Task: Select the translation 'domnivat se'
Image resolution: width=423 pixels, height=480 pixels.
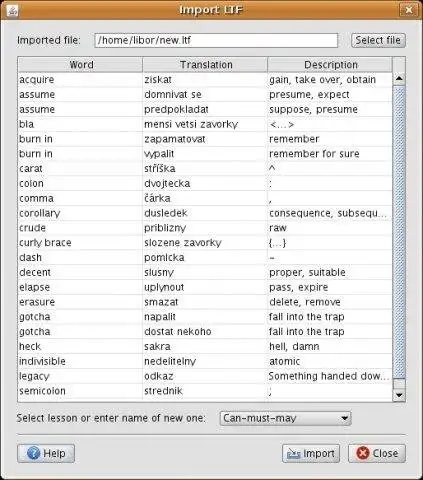Action: pyautogui.click(x=205, y=94)
